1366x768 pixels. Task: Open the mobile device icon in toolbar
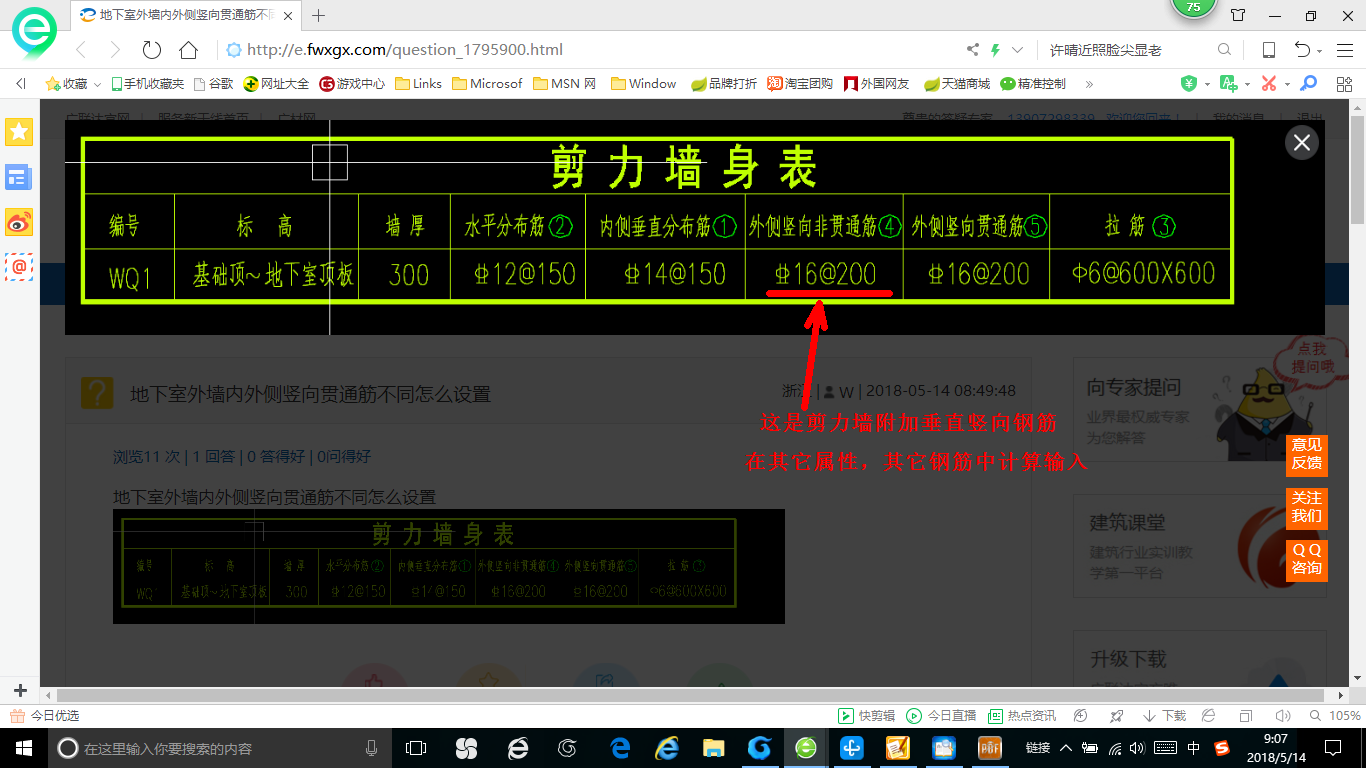point(1268,50)
